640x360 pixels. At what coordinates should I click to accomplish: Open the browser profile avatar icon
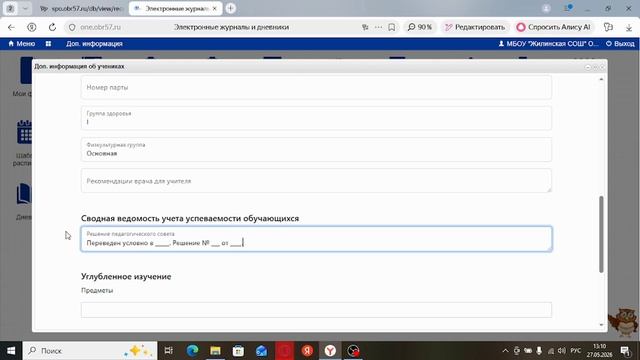point(546,8)
